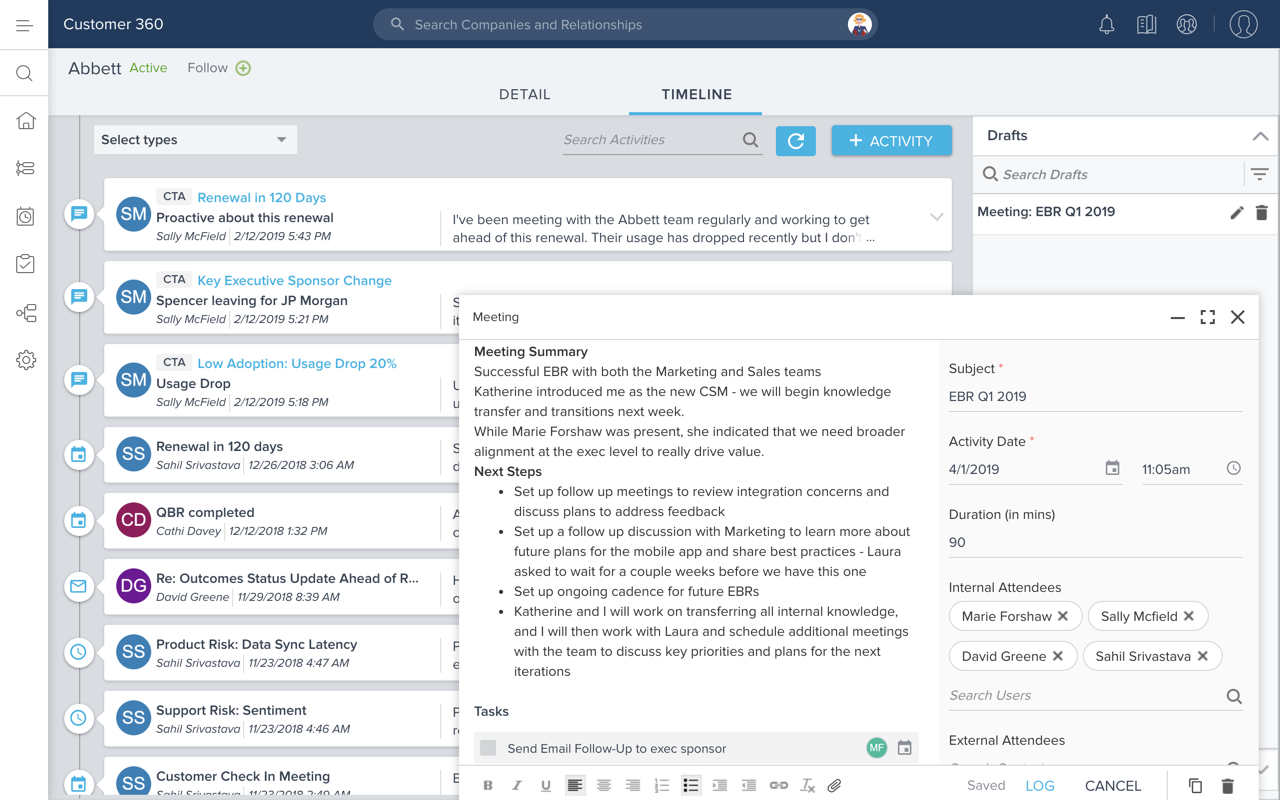1280x800 pixels.
Task: Expand the Proactive about this renewal entry
Action: point(936,217)
